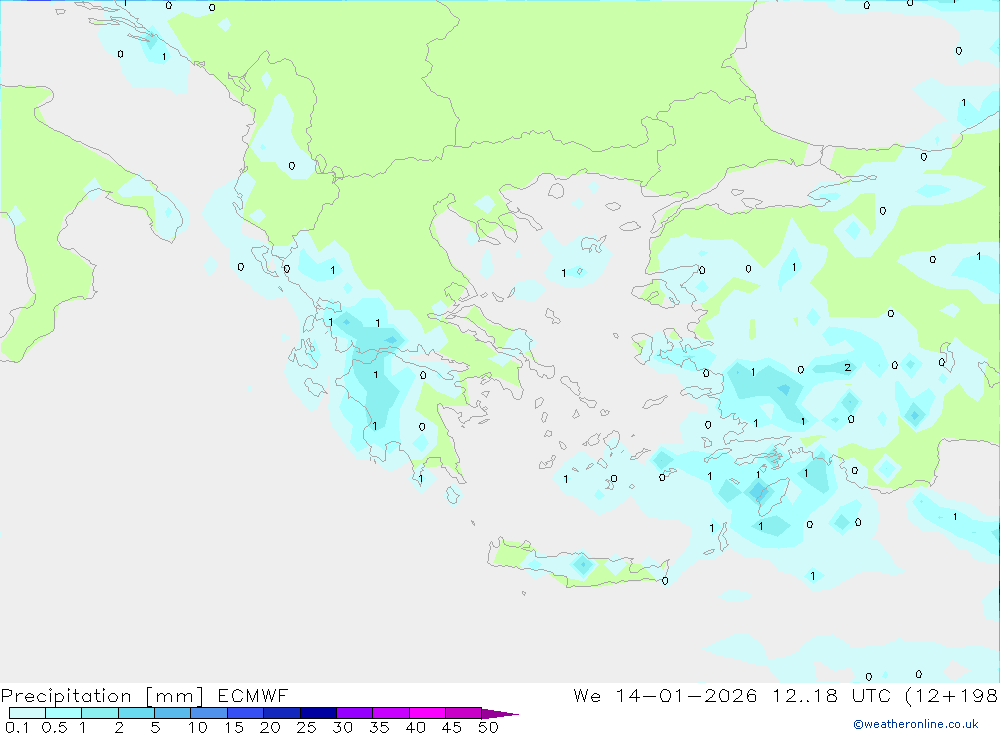Click the 'Precipitation [mm]' title text
The image size is (1000, 733).
tap(102, 695)
